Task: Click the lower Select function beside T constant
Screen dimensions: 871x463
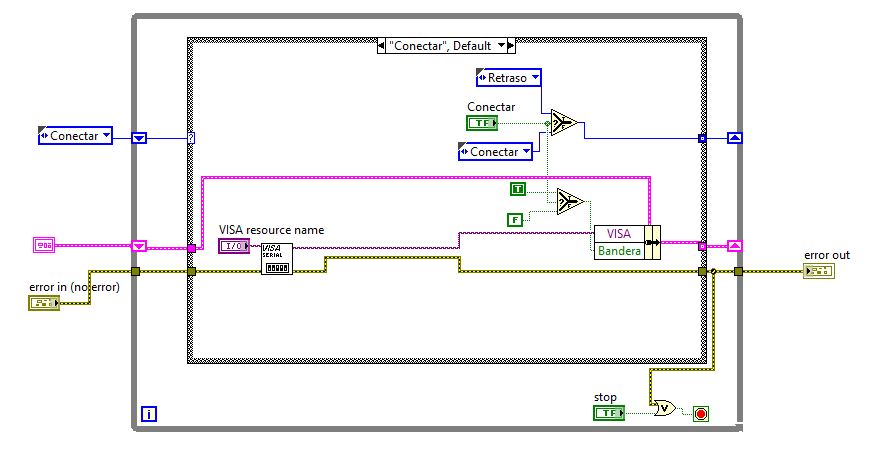Action: pos(570,202)
